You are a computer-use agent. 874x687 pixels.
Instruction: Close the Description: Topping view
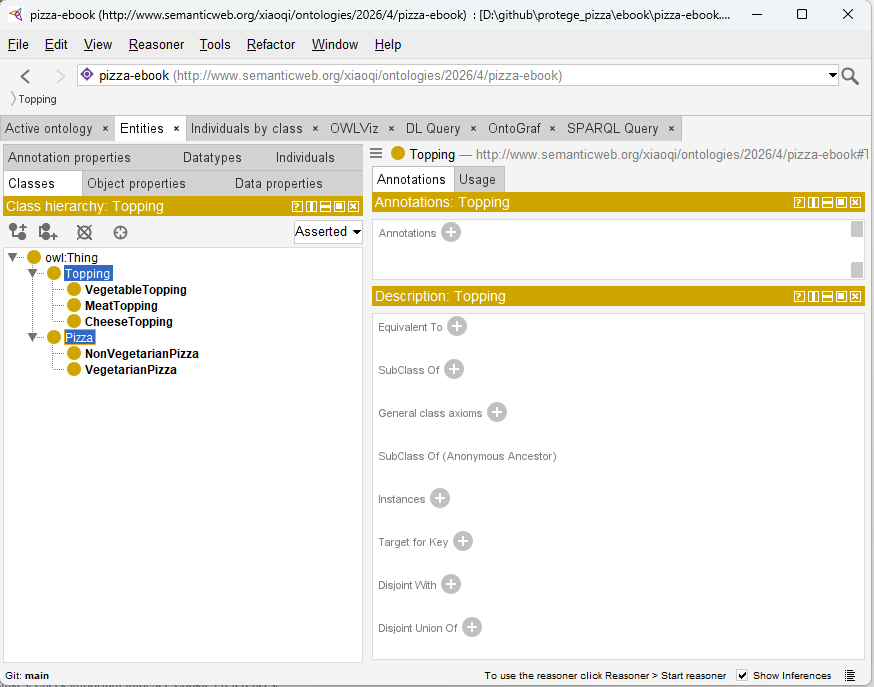point(856,296)
